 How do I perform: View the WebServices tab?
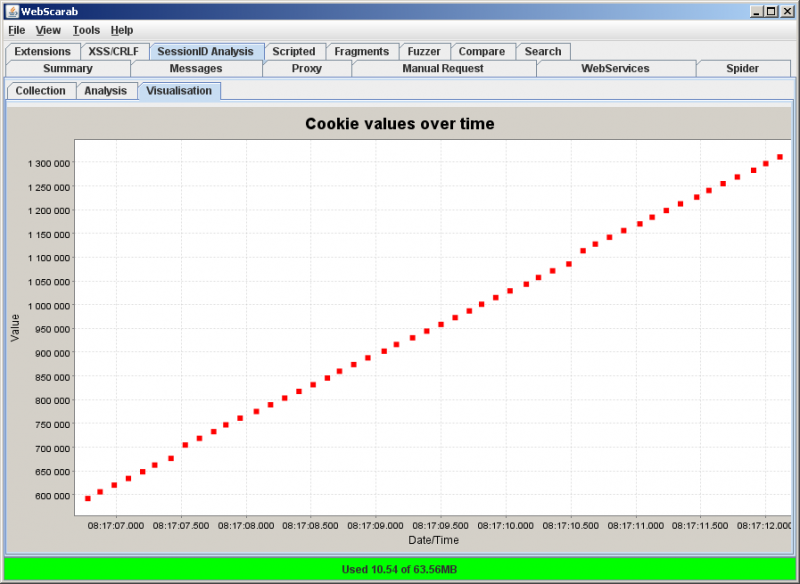pos(616,69)
